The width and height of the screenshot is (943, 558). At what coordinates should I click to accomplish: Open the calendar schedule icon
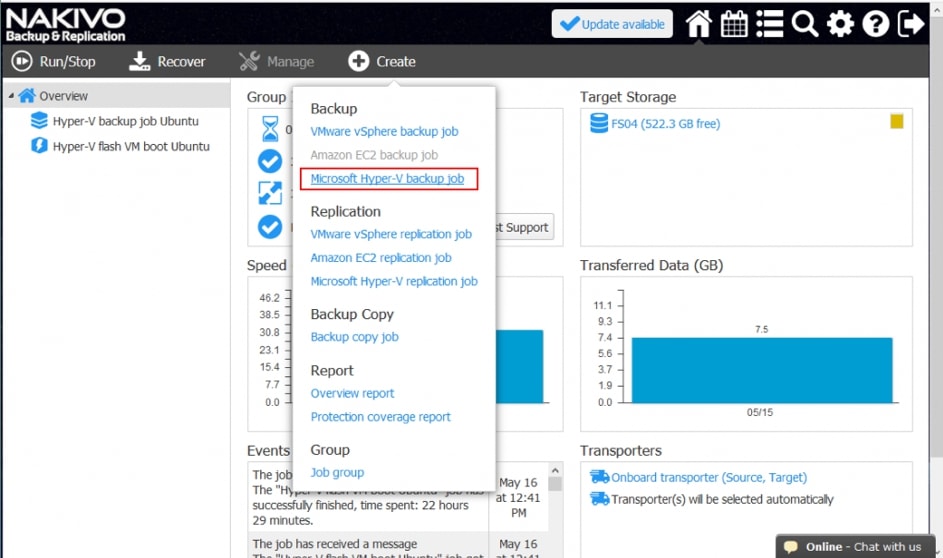tap(734, 24)
